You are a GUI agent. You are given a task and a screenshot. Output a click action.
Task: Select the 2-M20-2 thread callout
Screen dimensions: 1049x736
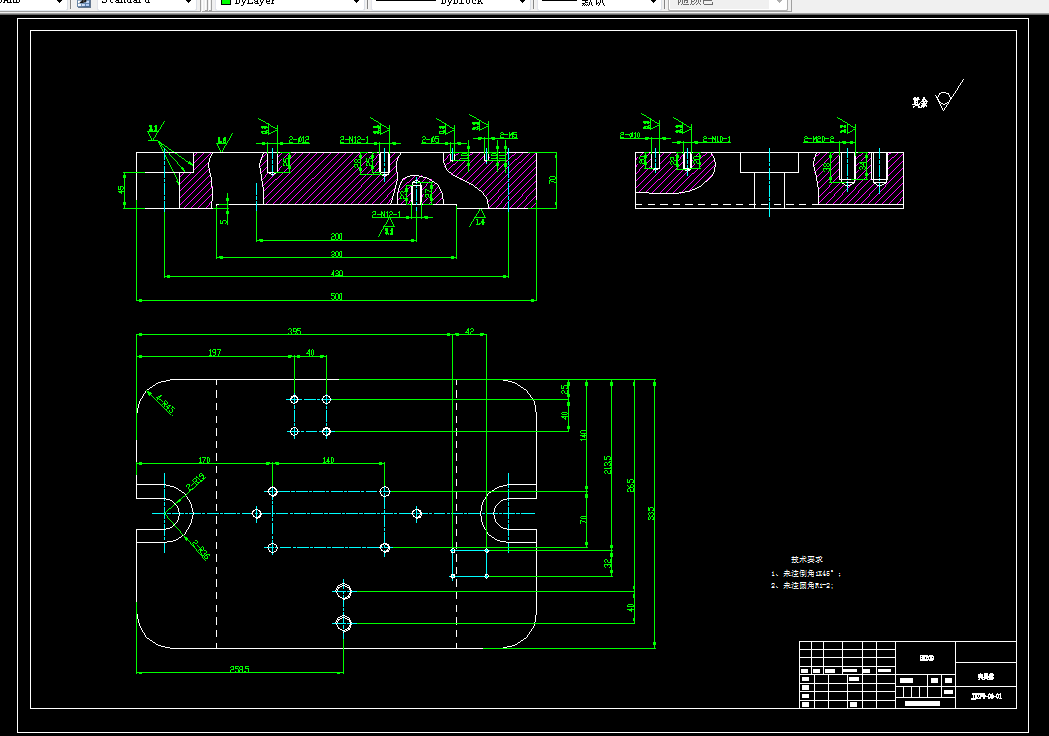coord(819,139)
